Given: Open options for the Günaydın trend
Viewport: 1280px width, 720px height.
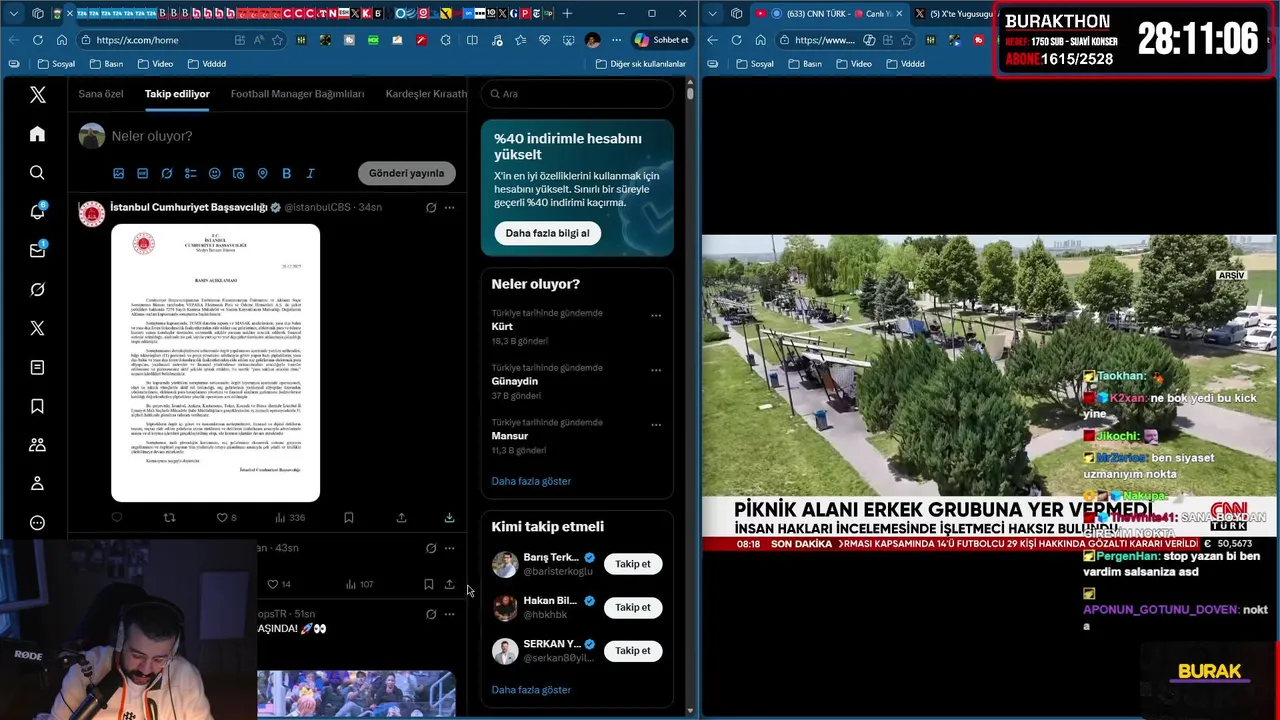Looking at the screenshot, I should click(x=656, y=370).
